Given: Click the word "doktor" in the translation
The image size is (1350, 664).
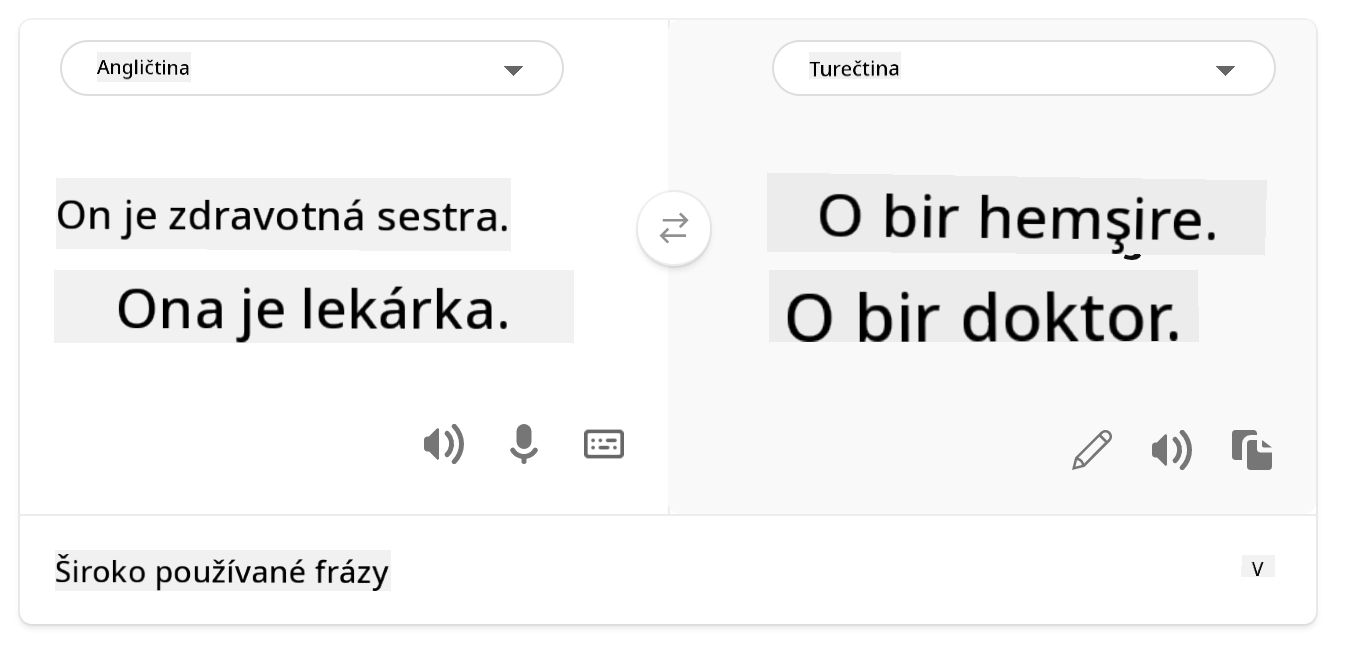Looking at the screenshot, I should [1070, 318].
